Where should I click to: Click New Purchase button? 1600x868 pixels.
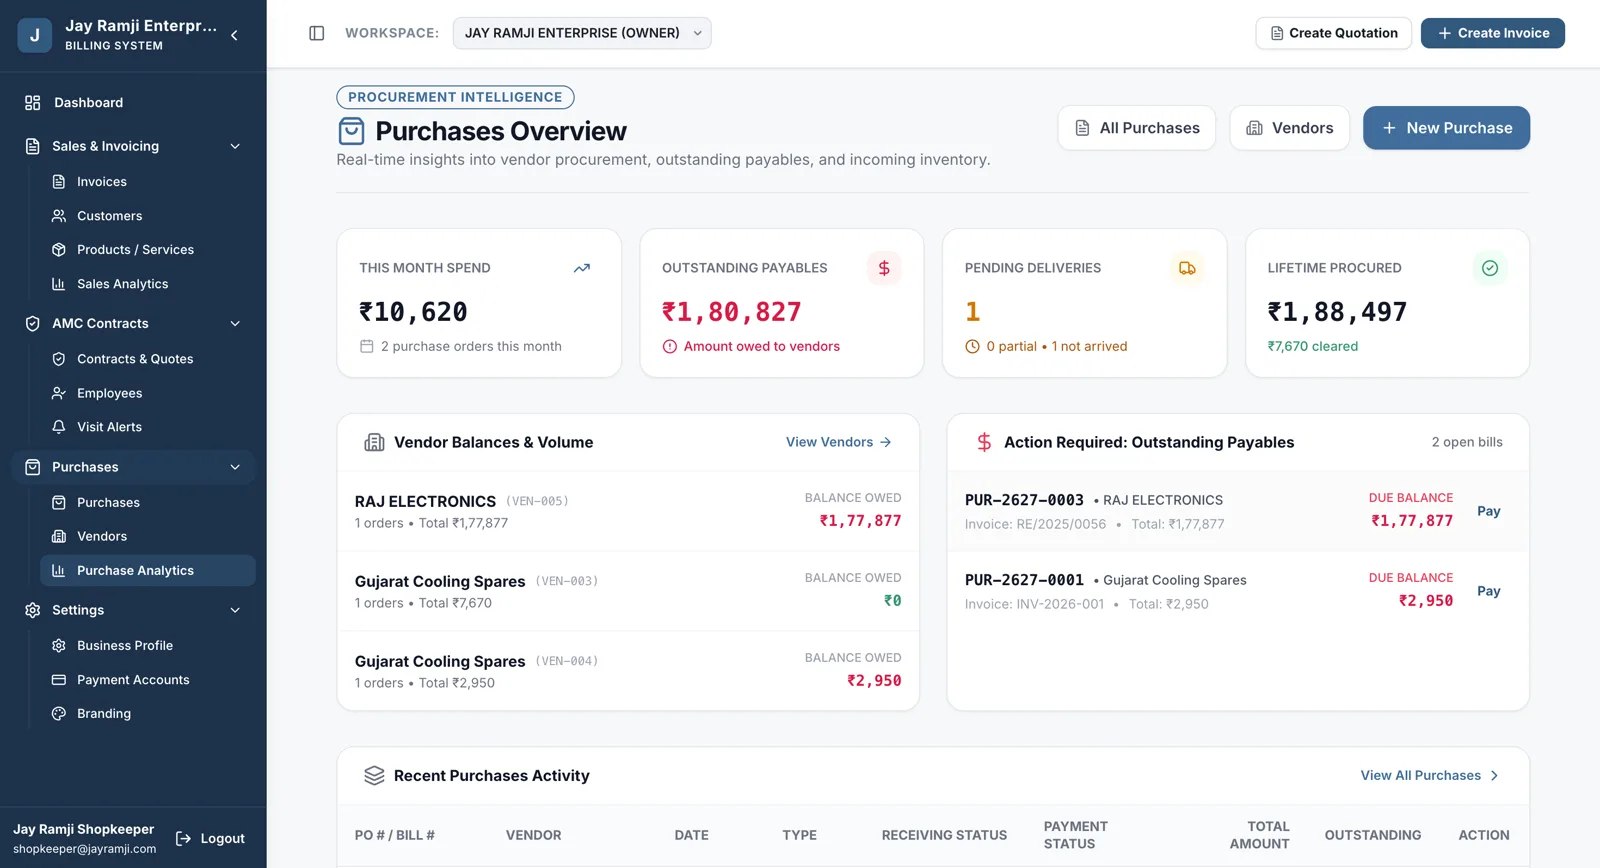click(1446, 128)
